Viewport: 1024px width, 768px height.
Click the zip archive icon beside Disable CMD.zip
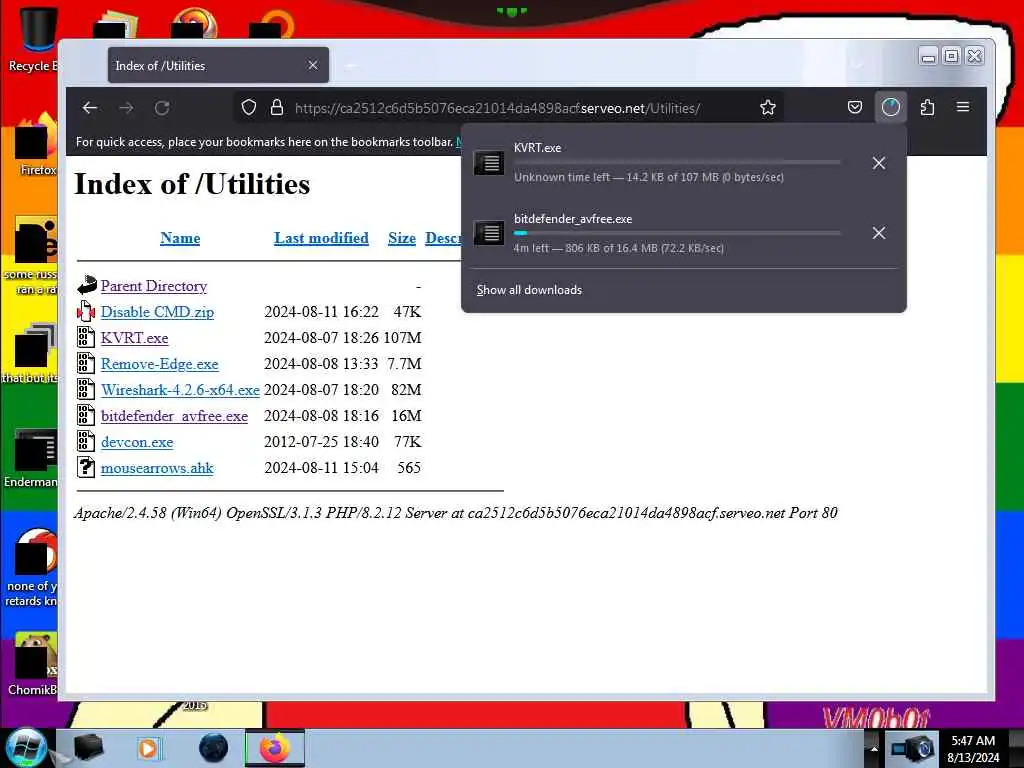[x=86, y=311]
